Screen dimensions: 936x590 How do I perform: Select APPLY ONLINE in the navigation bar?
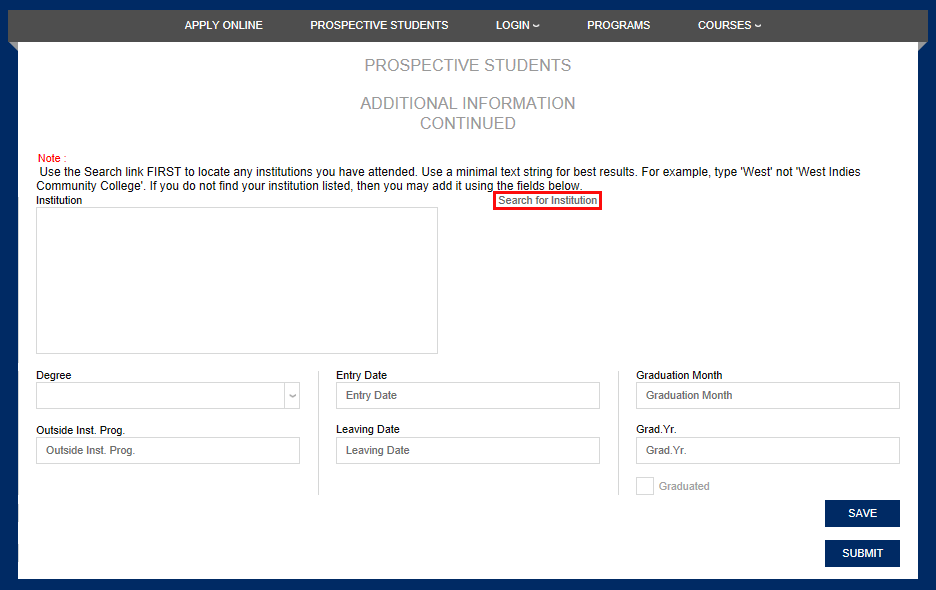[x=223, y=25]
